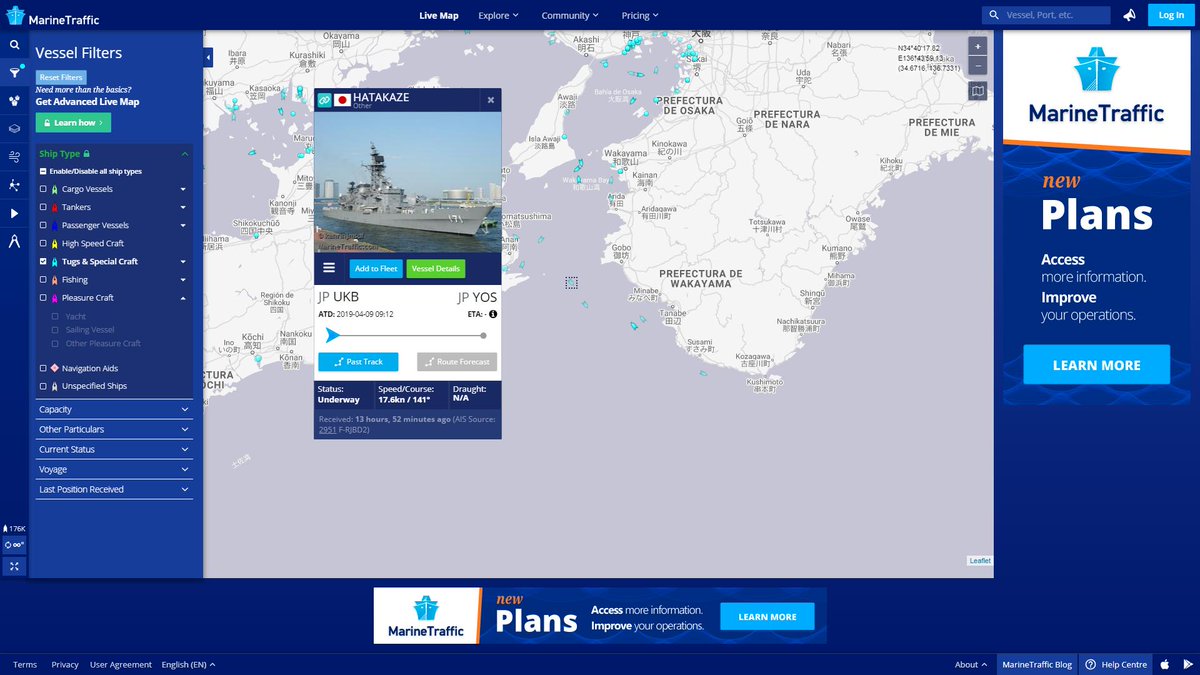Expand the Last Position Received section
The height and width of the screenshot is (675, 1200).
click(x=114, y=489)
